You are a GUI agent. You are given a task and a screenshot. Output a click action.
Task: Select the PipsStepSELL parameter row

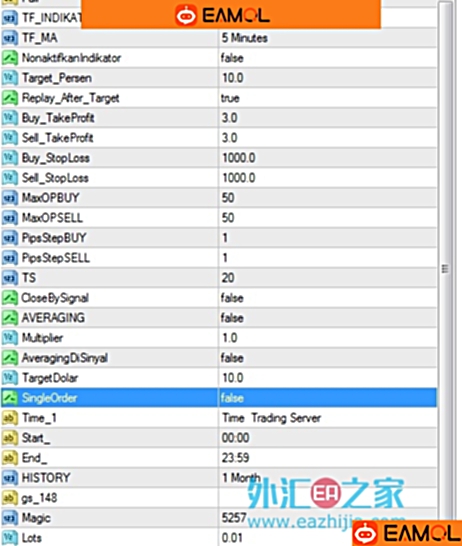[x=219, y=258]
